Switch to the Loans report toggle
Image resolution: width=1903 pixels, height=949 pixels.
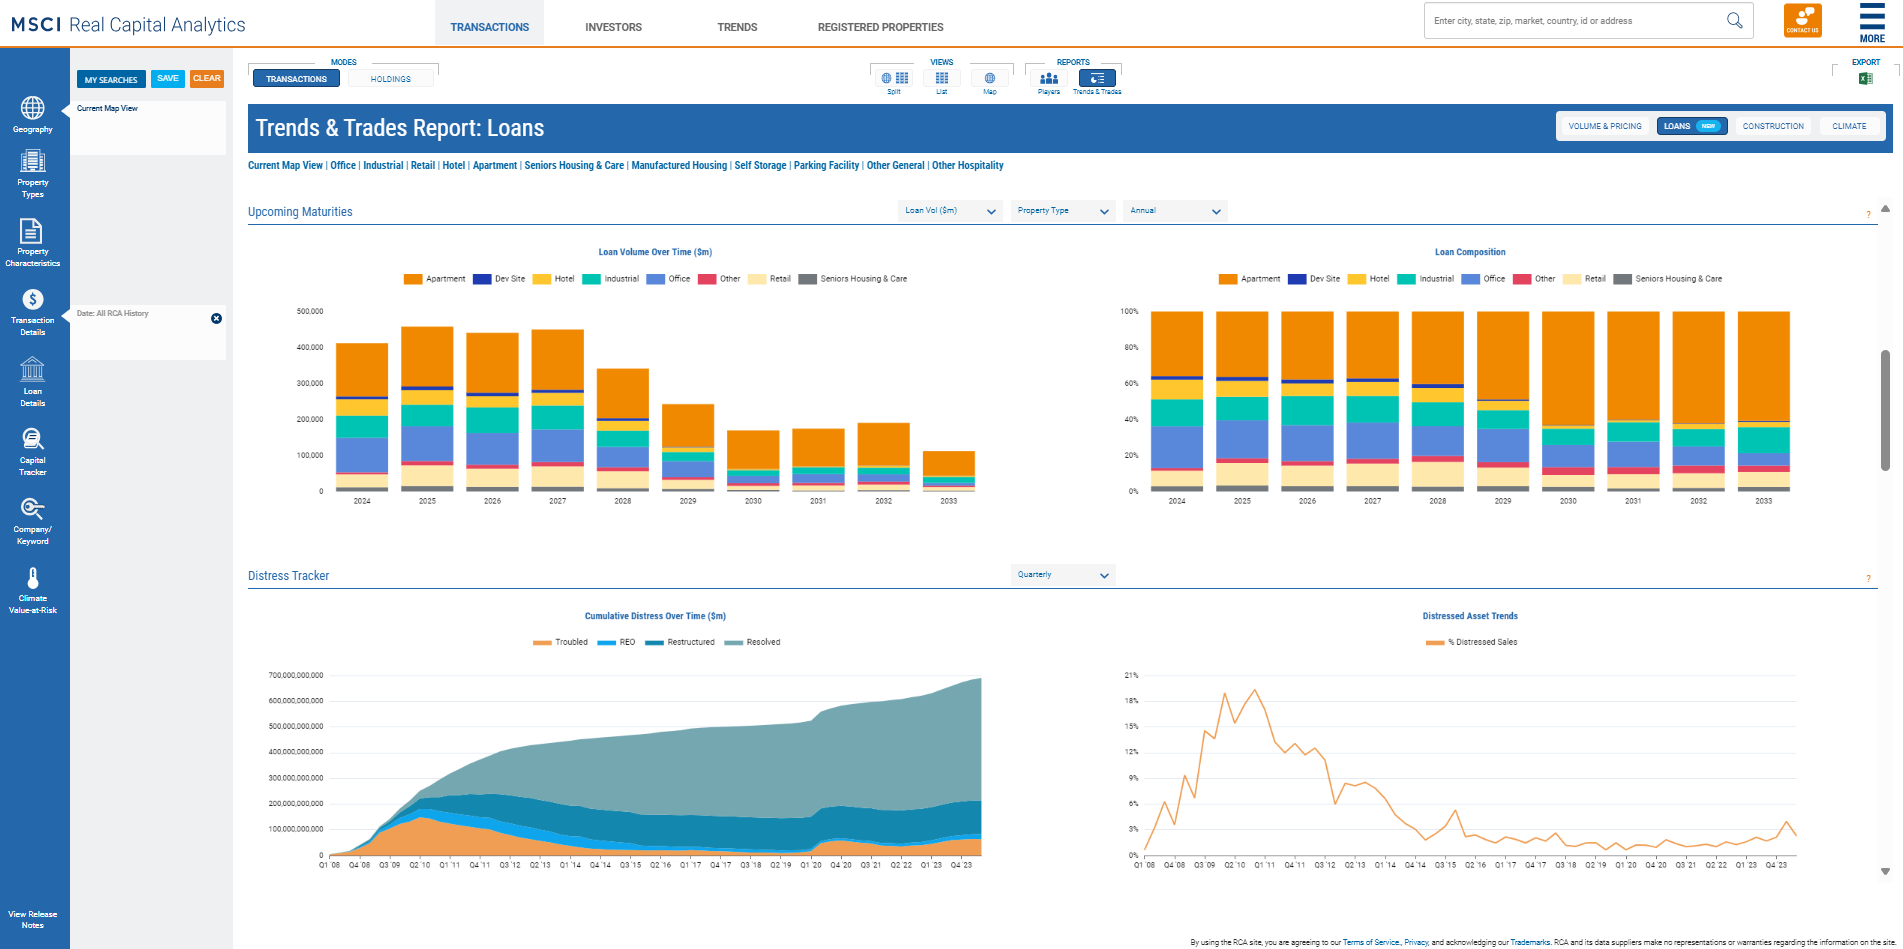(1692, 125)
